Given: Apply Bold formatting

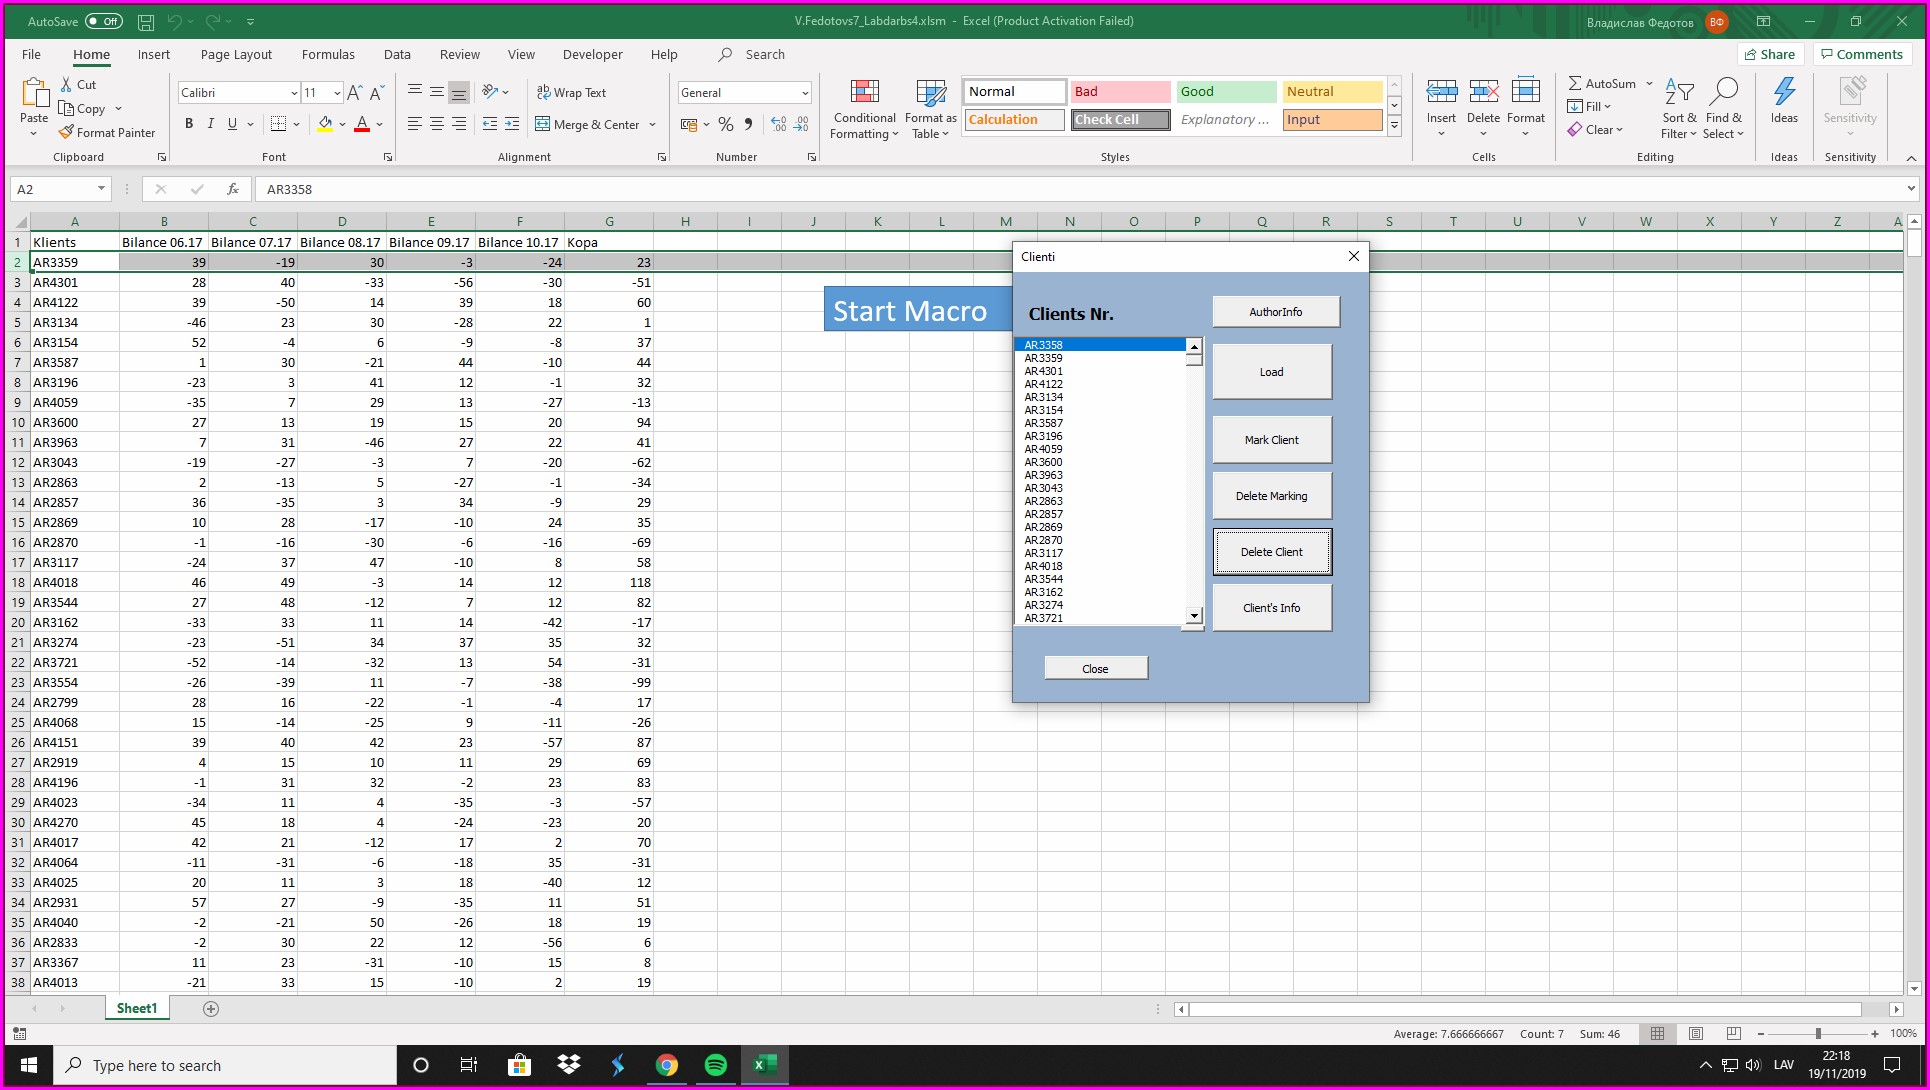Looking at the screenshot, I should click(x=188, y=124).
